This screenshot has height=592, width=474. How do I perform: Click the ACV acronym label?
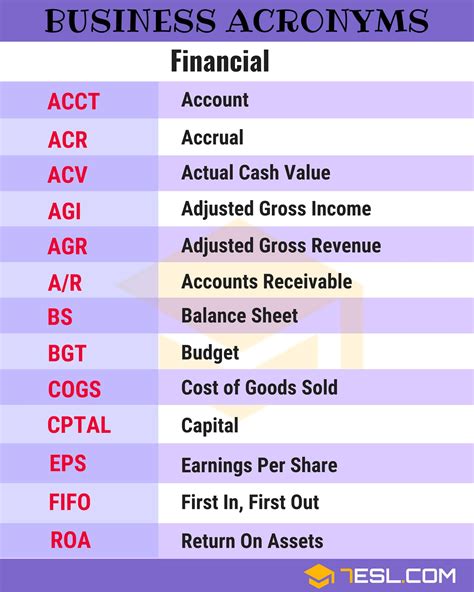[x=68, y=175]
